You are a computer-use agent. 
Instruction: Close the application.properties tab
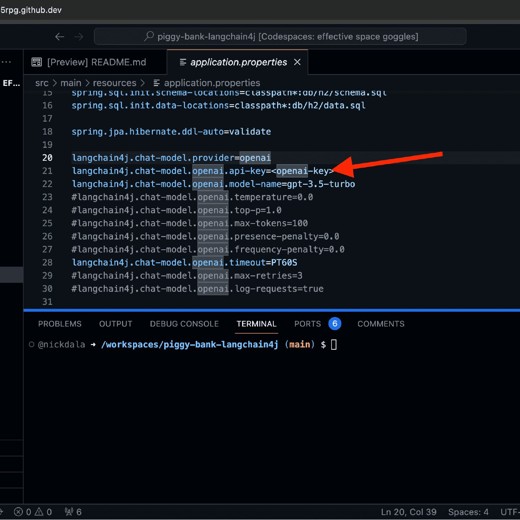297,62
